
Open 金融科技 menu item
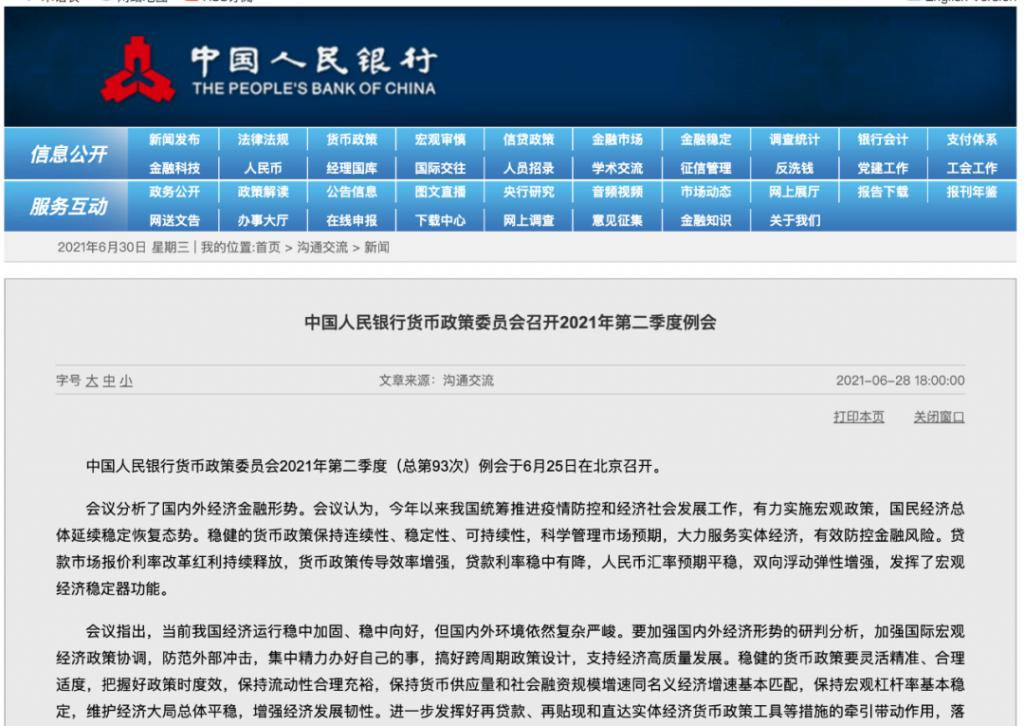click(174, 168)
